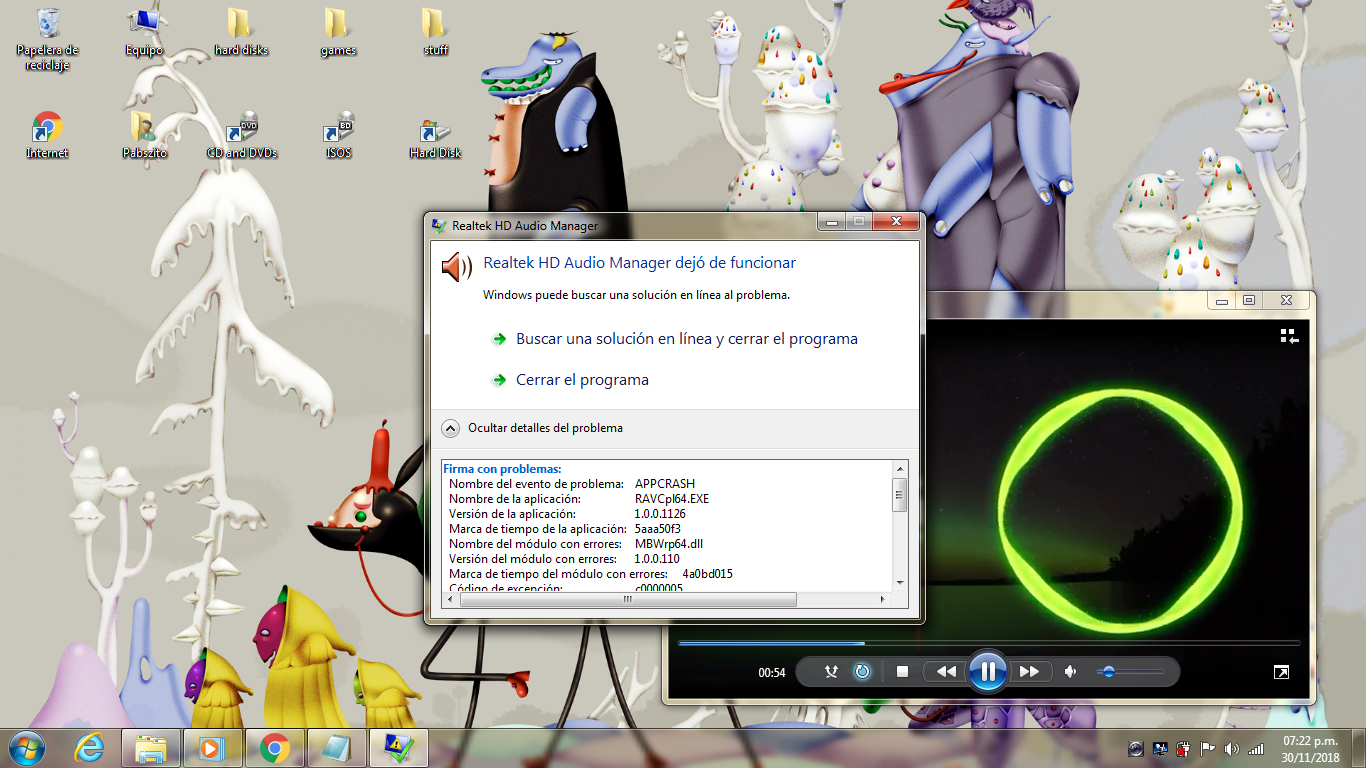
Task: Click the network signal tray icon
Action: (x=1256, y=748)
